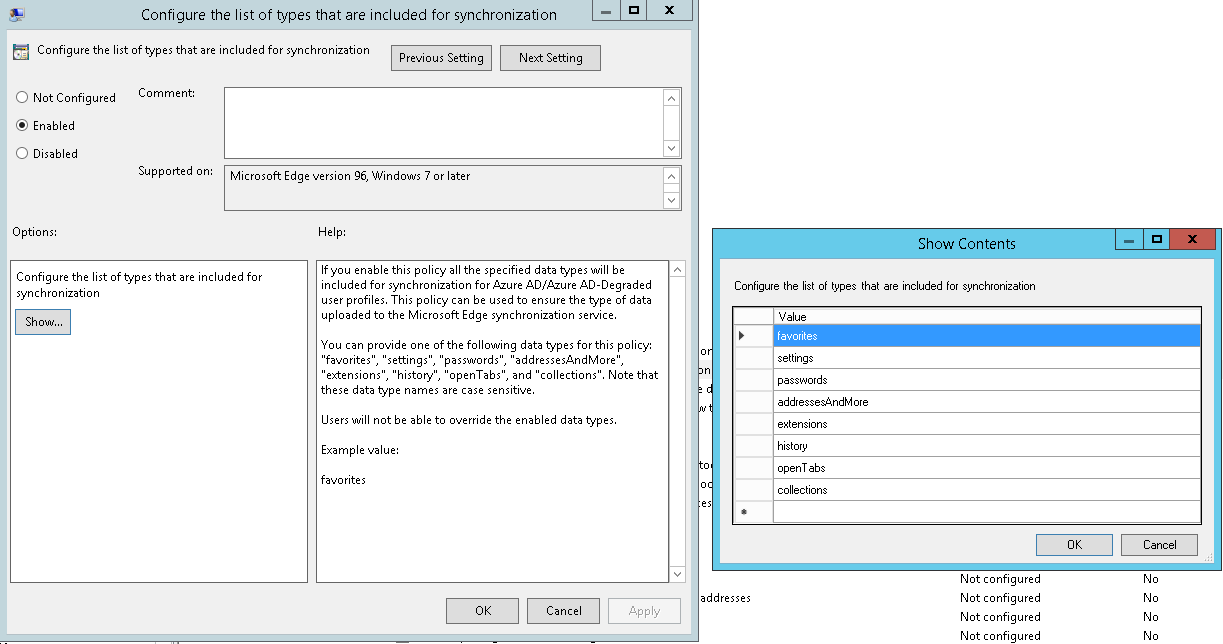Click the Previous Setting button
The width and height of the screenshot is (1223, 644).
(441, 58)
